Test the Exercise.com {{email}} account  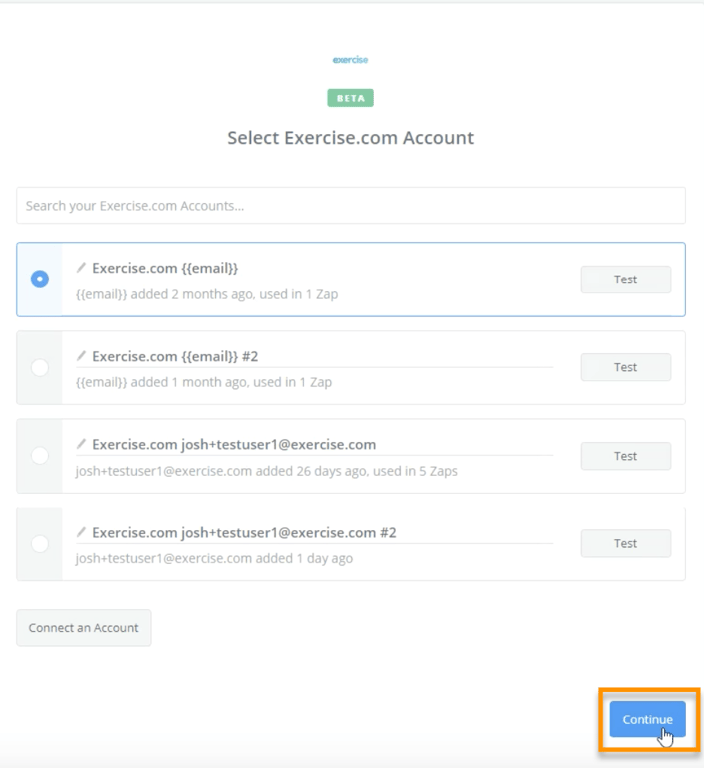coord(625,280)
